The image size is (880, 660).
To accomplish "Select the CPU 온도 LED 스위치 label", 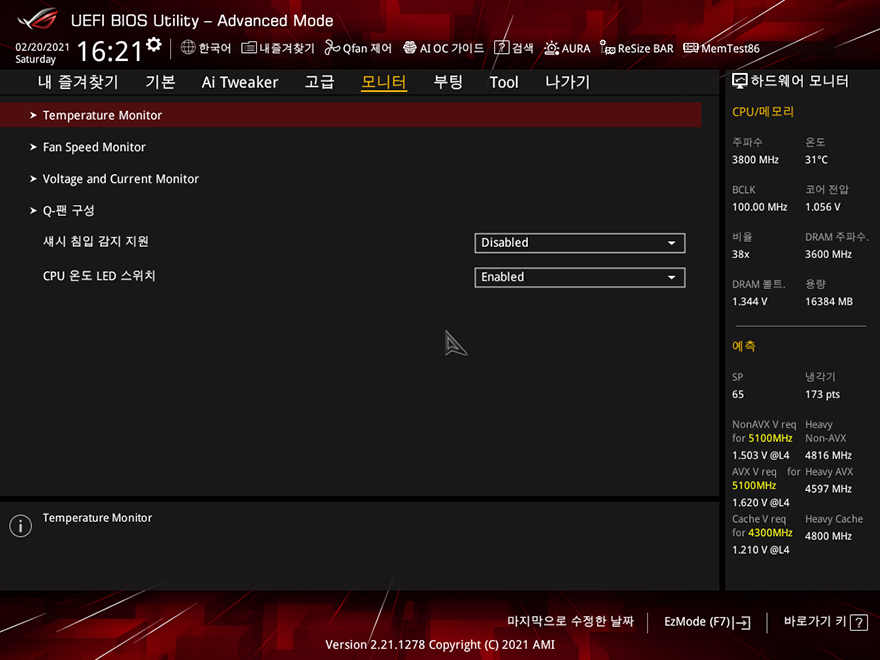I will point(99,276).
